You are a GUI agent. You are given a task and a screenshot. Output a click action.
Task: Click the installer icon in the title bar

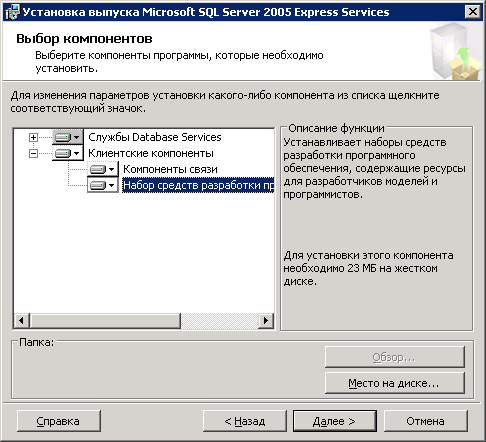tap(12, 12)
